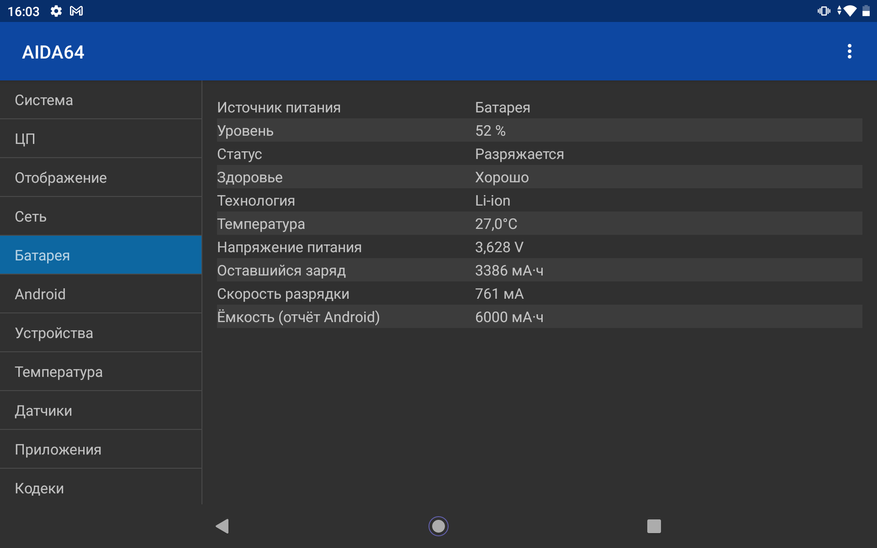Select the 761 мА discharge rate value
The image size is (877, 548).
[x=499, y=294]
